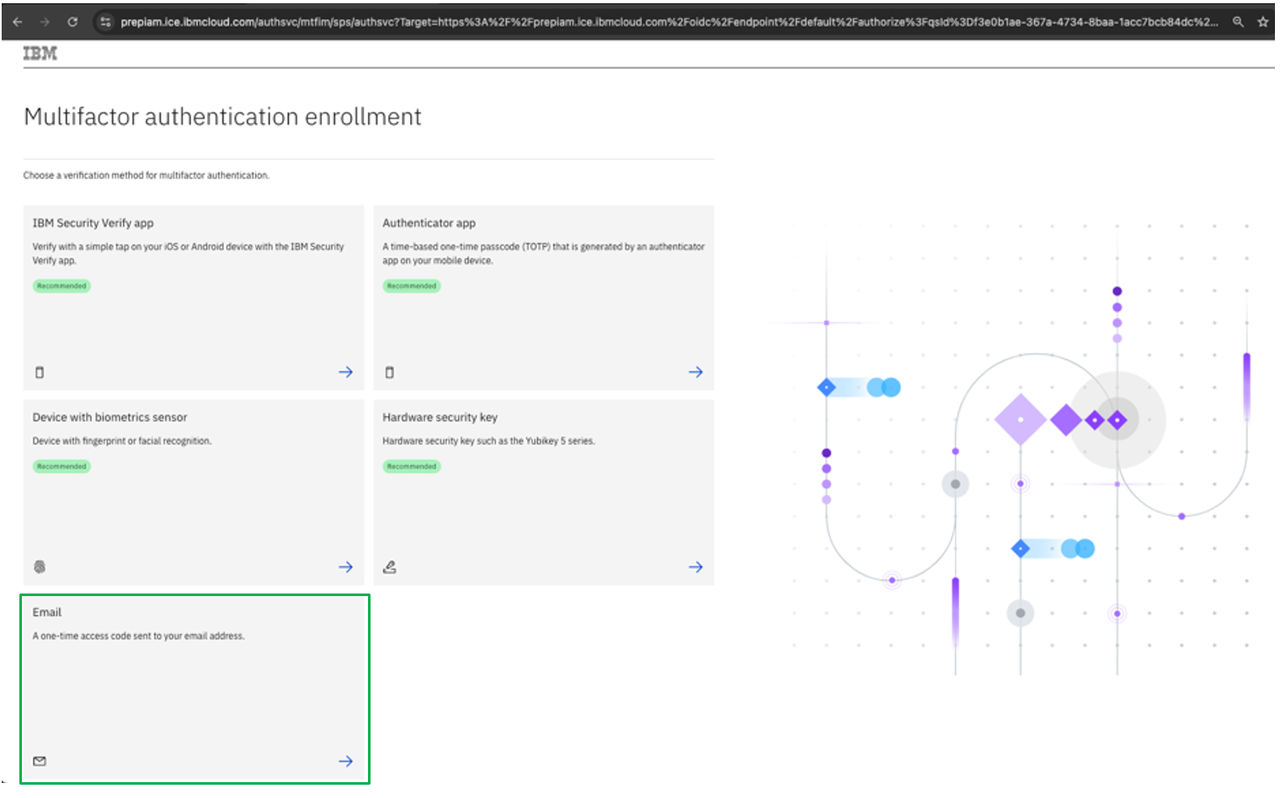Open site information icon in address bar
The image size is (1280, 798).
click(105, 21)
